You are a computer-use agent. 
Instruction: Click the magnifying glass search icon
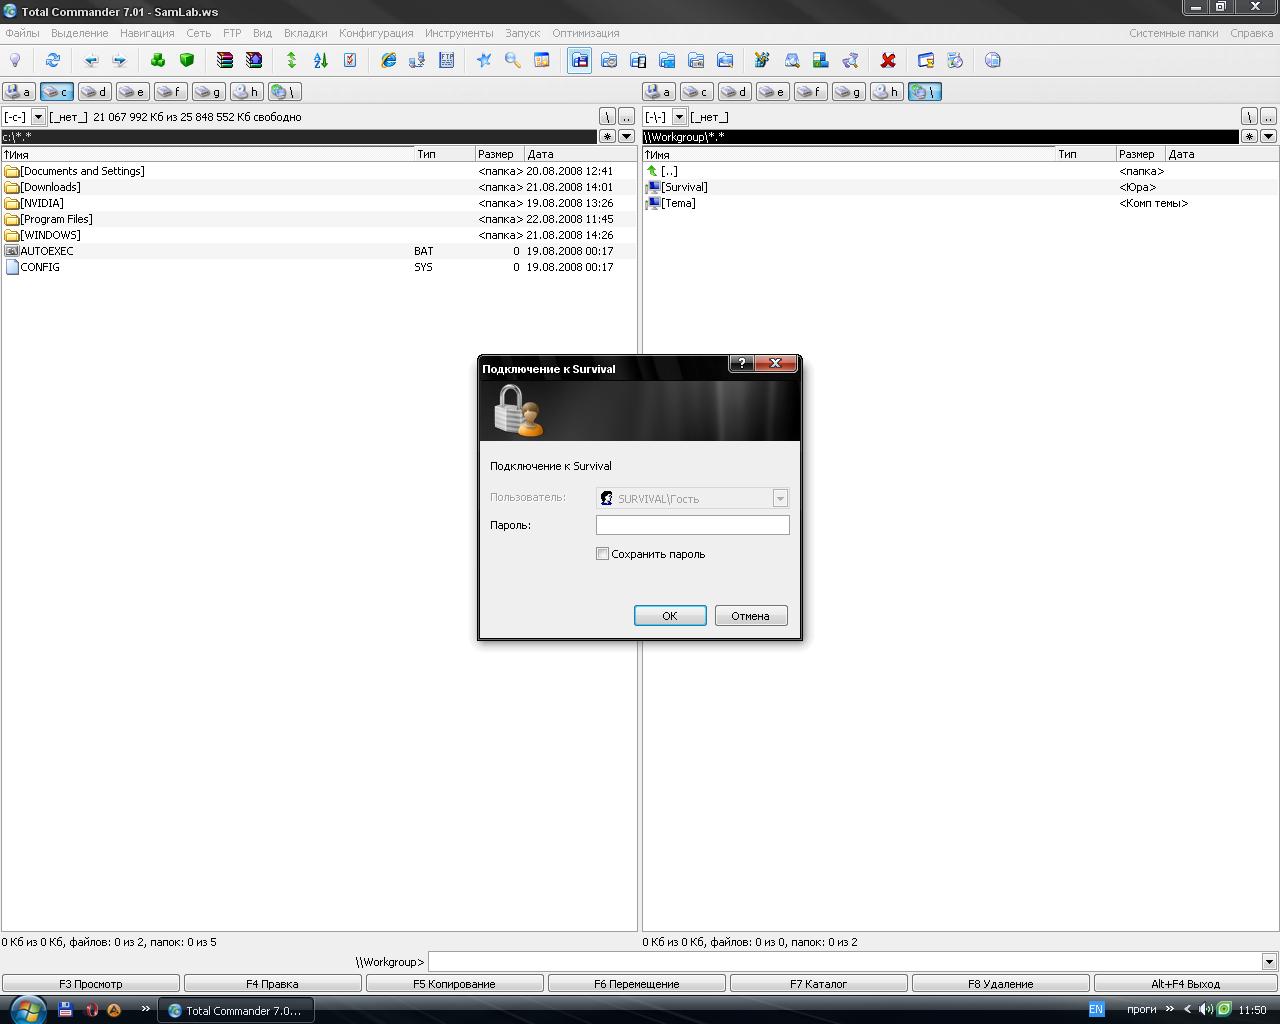coord(513,61)
